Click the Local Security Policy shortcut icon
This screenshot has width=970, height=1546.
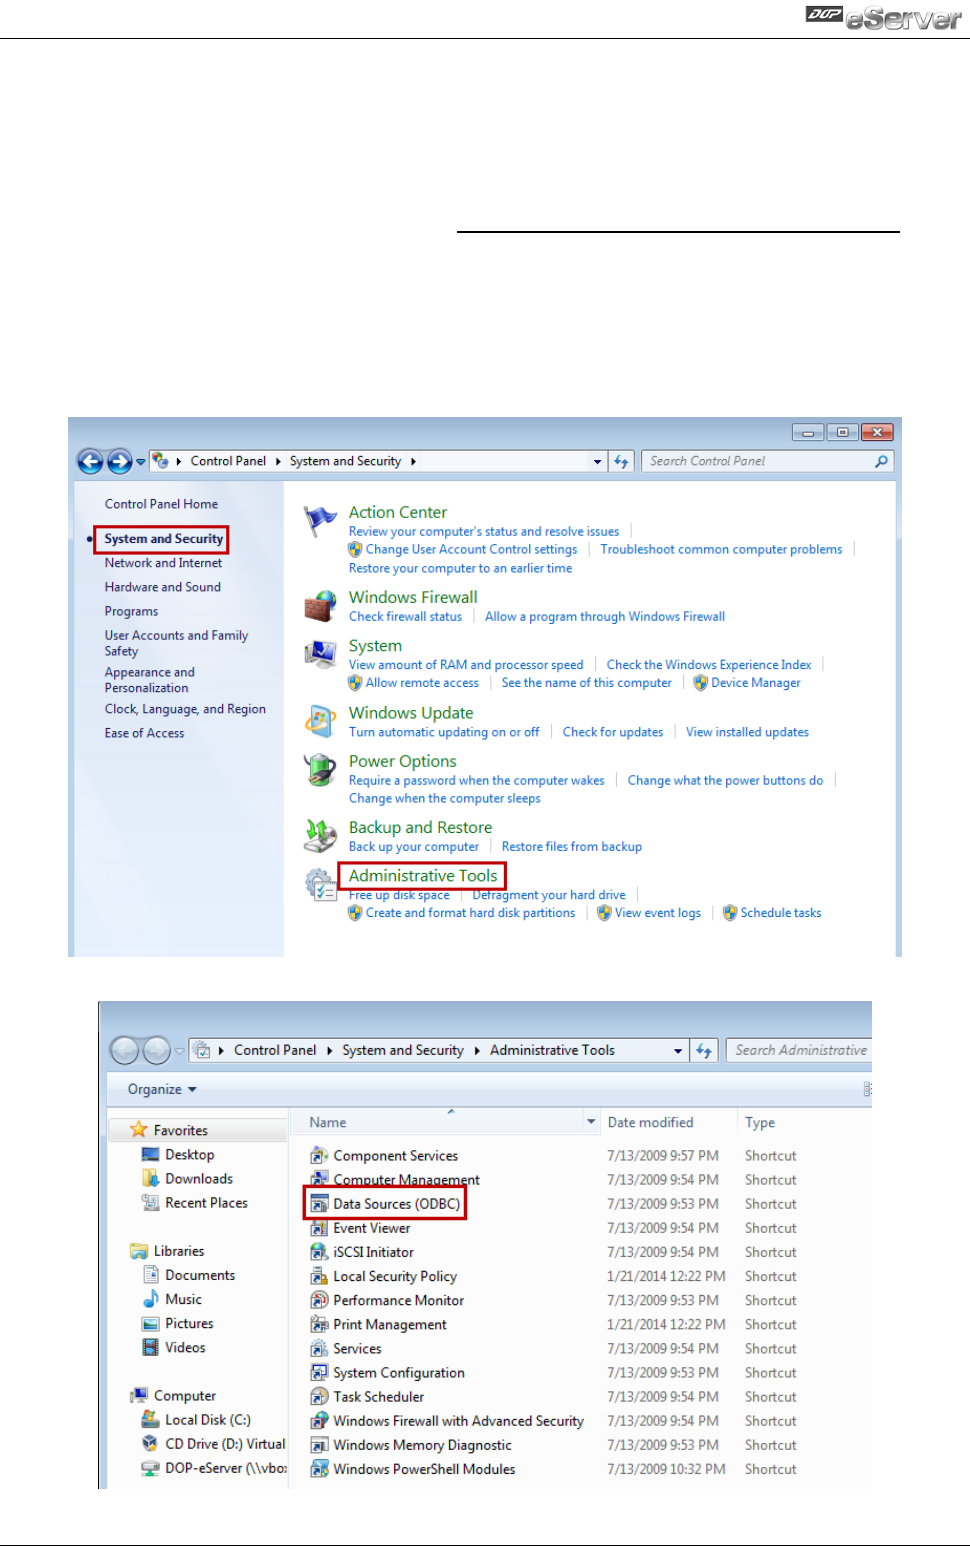click(x=319, y=1276)
